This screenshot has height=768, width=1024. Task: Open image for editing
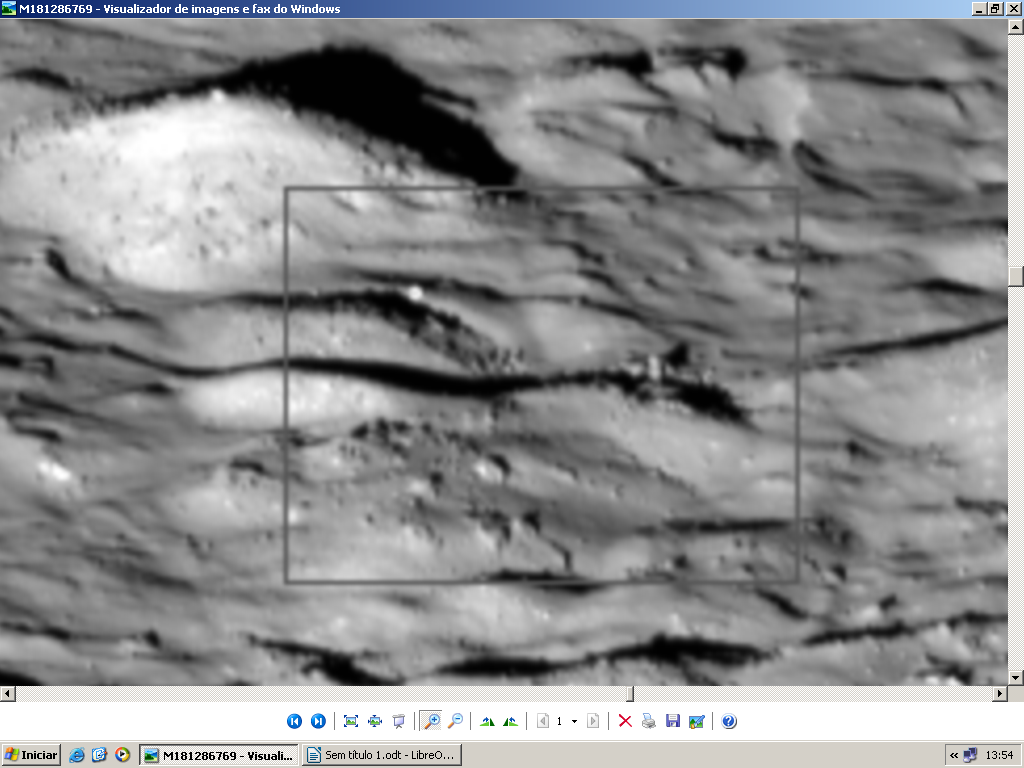click(x=697, y=721)
